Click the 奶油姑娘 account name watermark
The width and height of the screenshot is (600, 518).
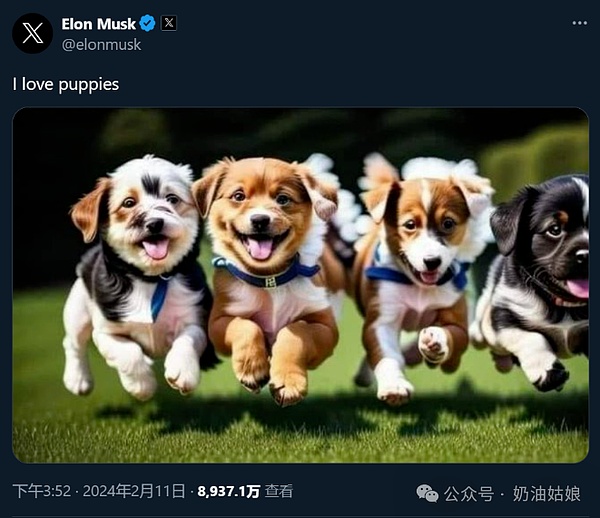click(546, 494)
